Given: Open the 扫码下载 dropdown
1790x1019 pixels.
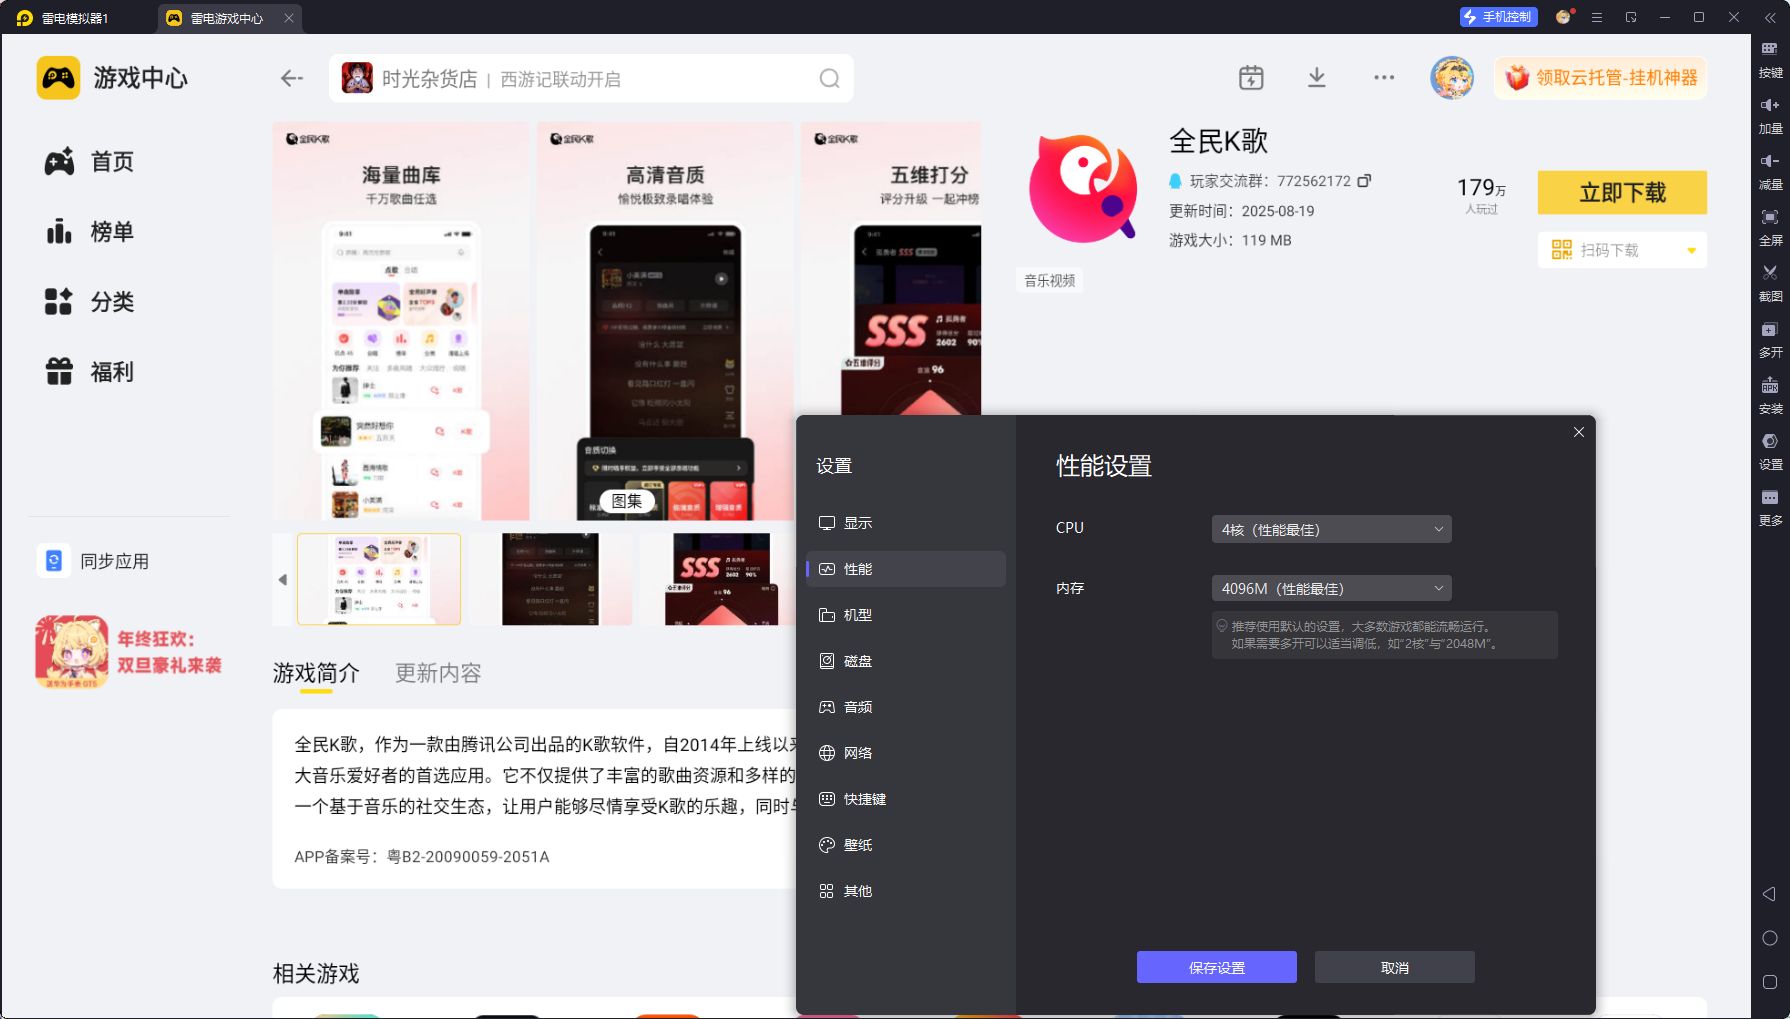Looking at the screenshot, I should point(1622,250).
